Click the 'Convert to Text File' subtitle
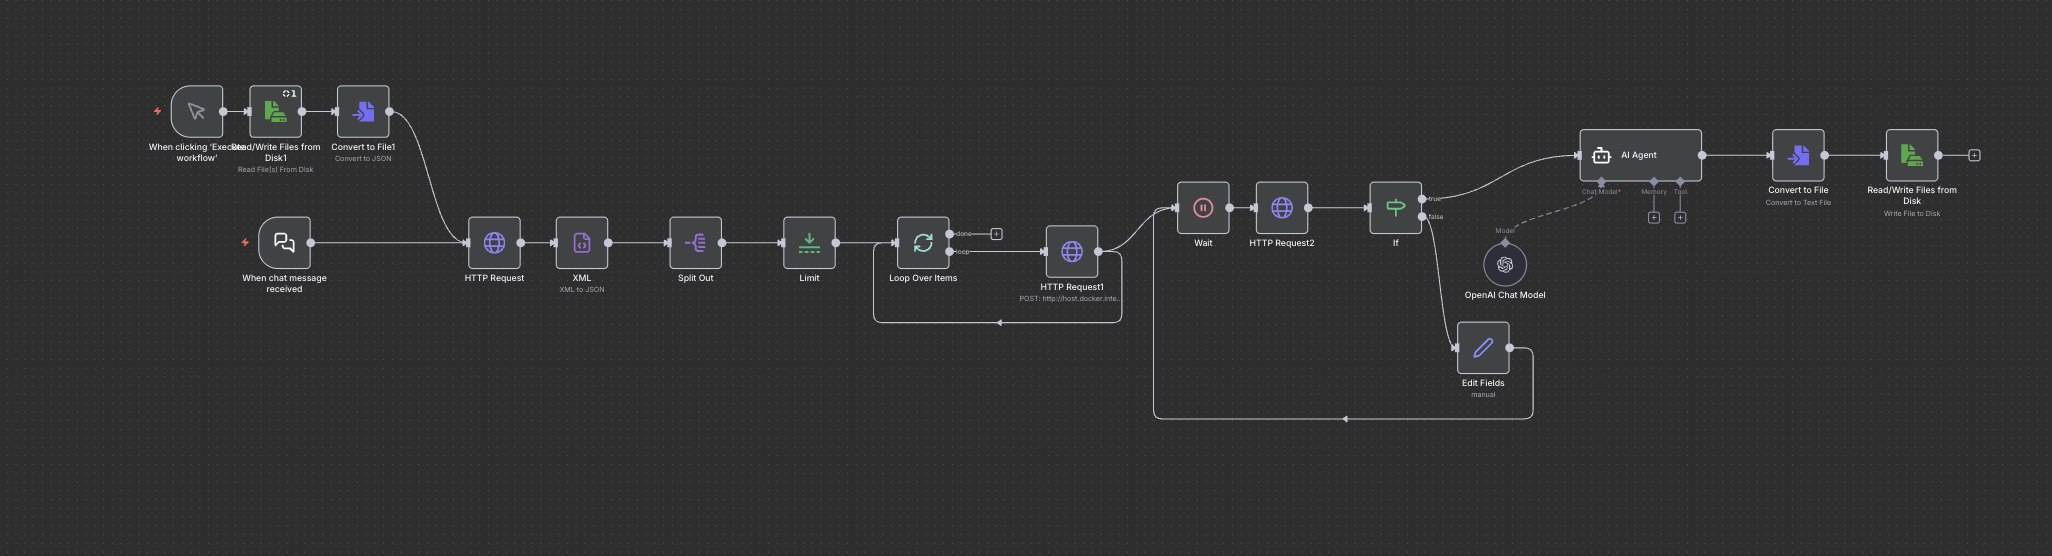This screenshot has height=556, width=2052. coord(1798,202)
